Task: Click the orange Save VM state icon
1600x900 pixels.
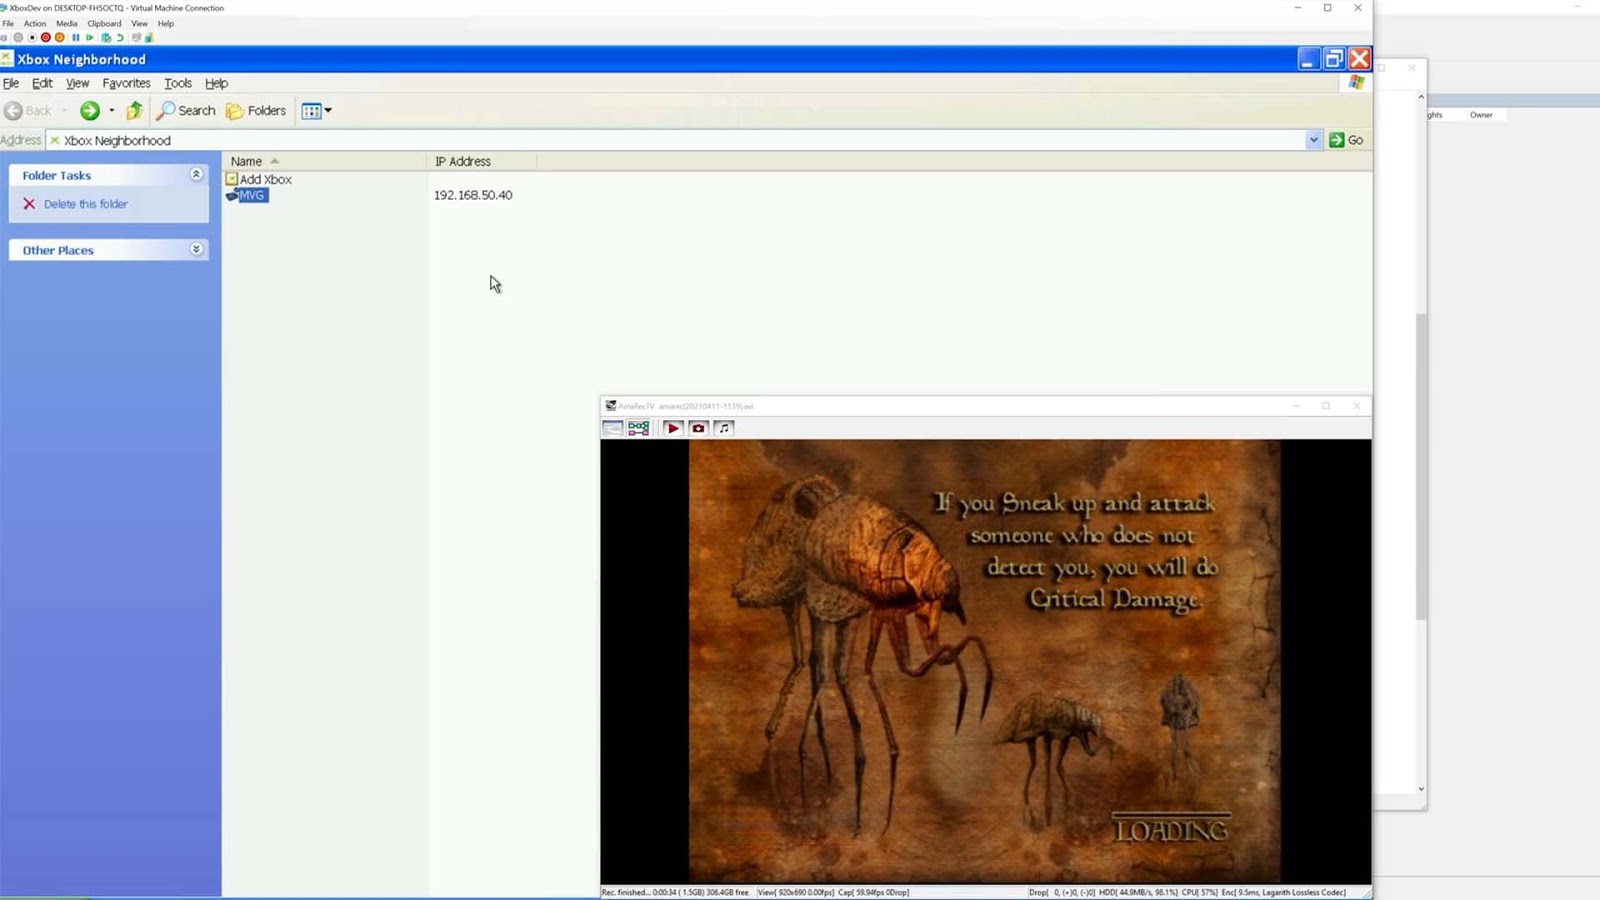Action: pos(59,37)
